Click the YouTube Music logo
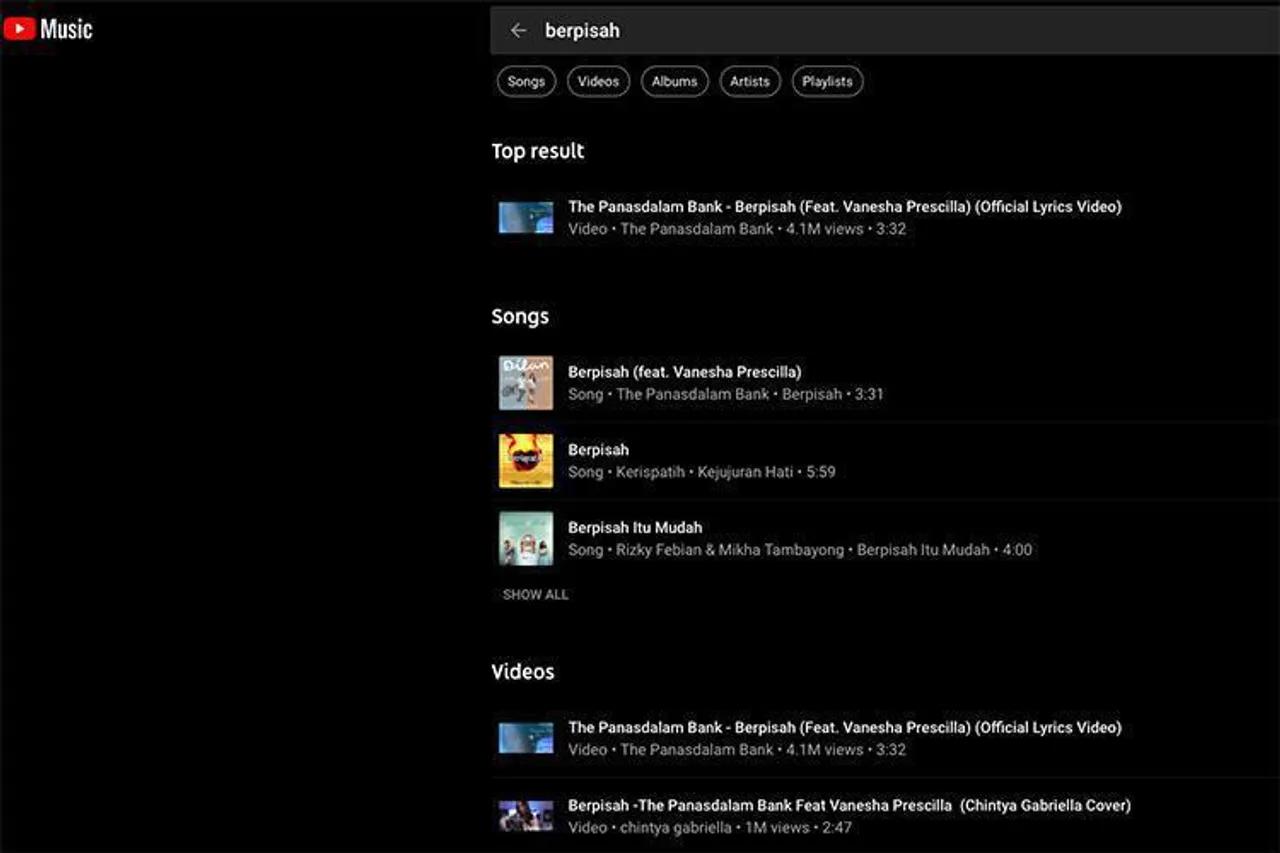The width and height of the screenshot is (1280, 853). click(x=48, y=29)
